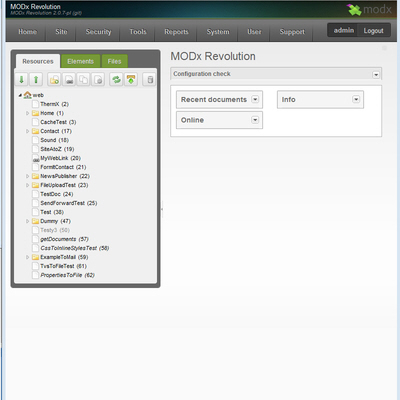Click the ThermX document icon

tap(36, 104)
